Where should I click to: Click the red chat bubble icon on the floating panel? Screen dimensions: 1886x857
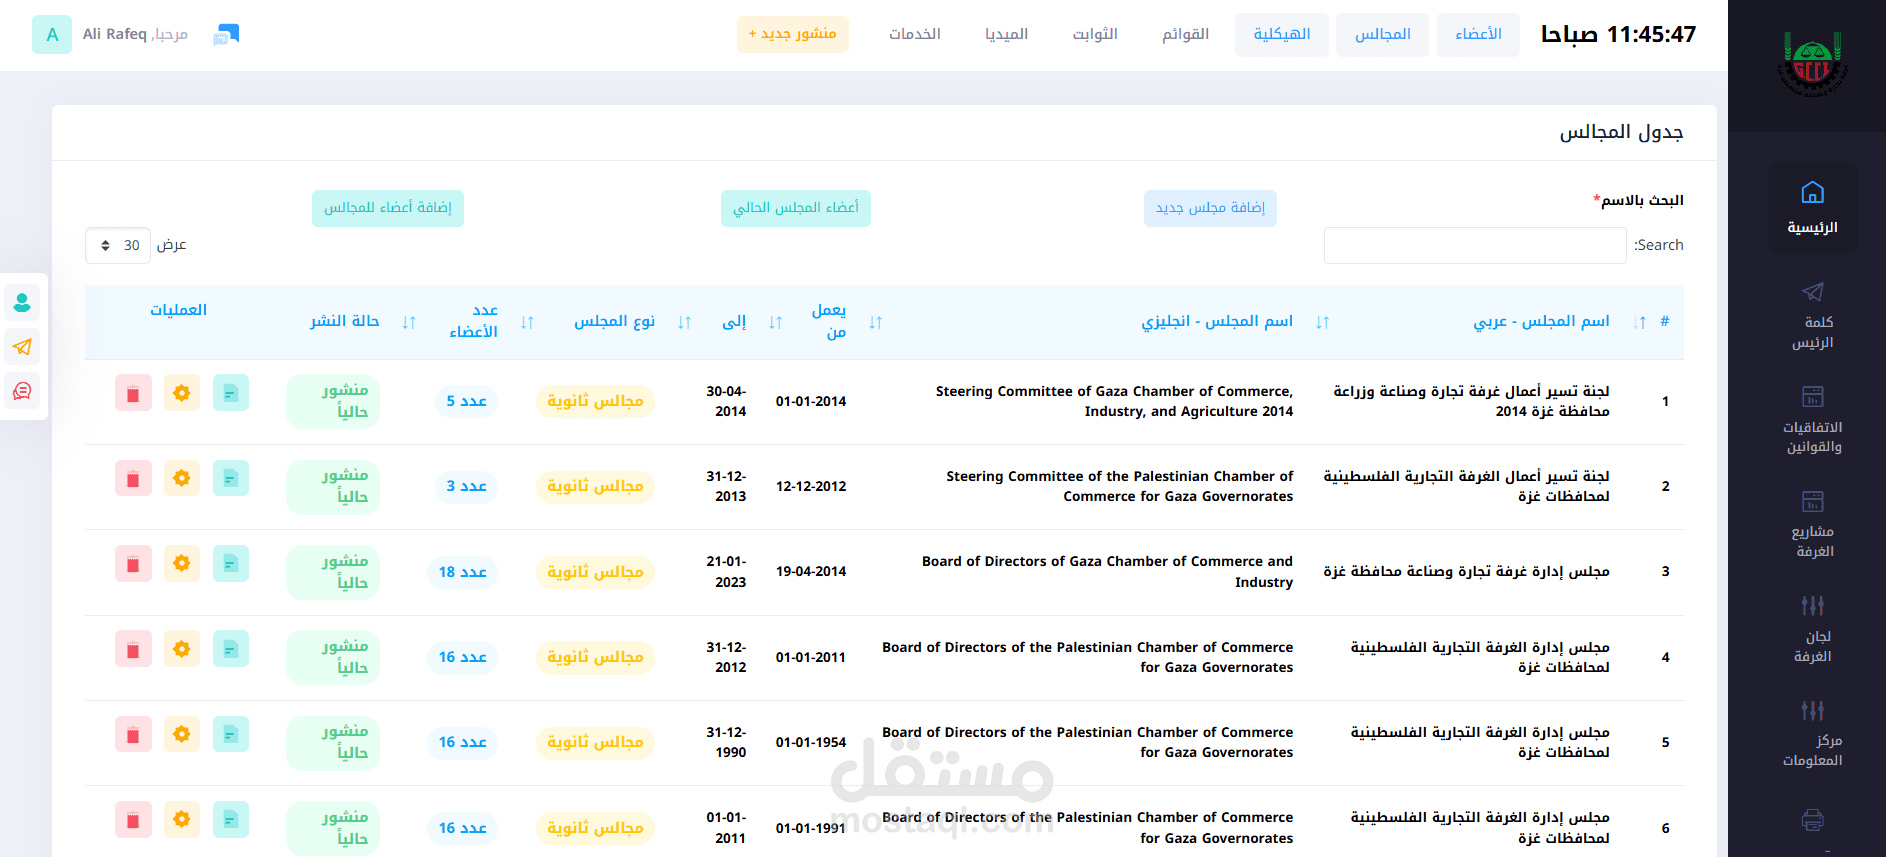point(22,391)
